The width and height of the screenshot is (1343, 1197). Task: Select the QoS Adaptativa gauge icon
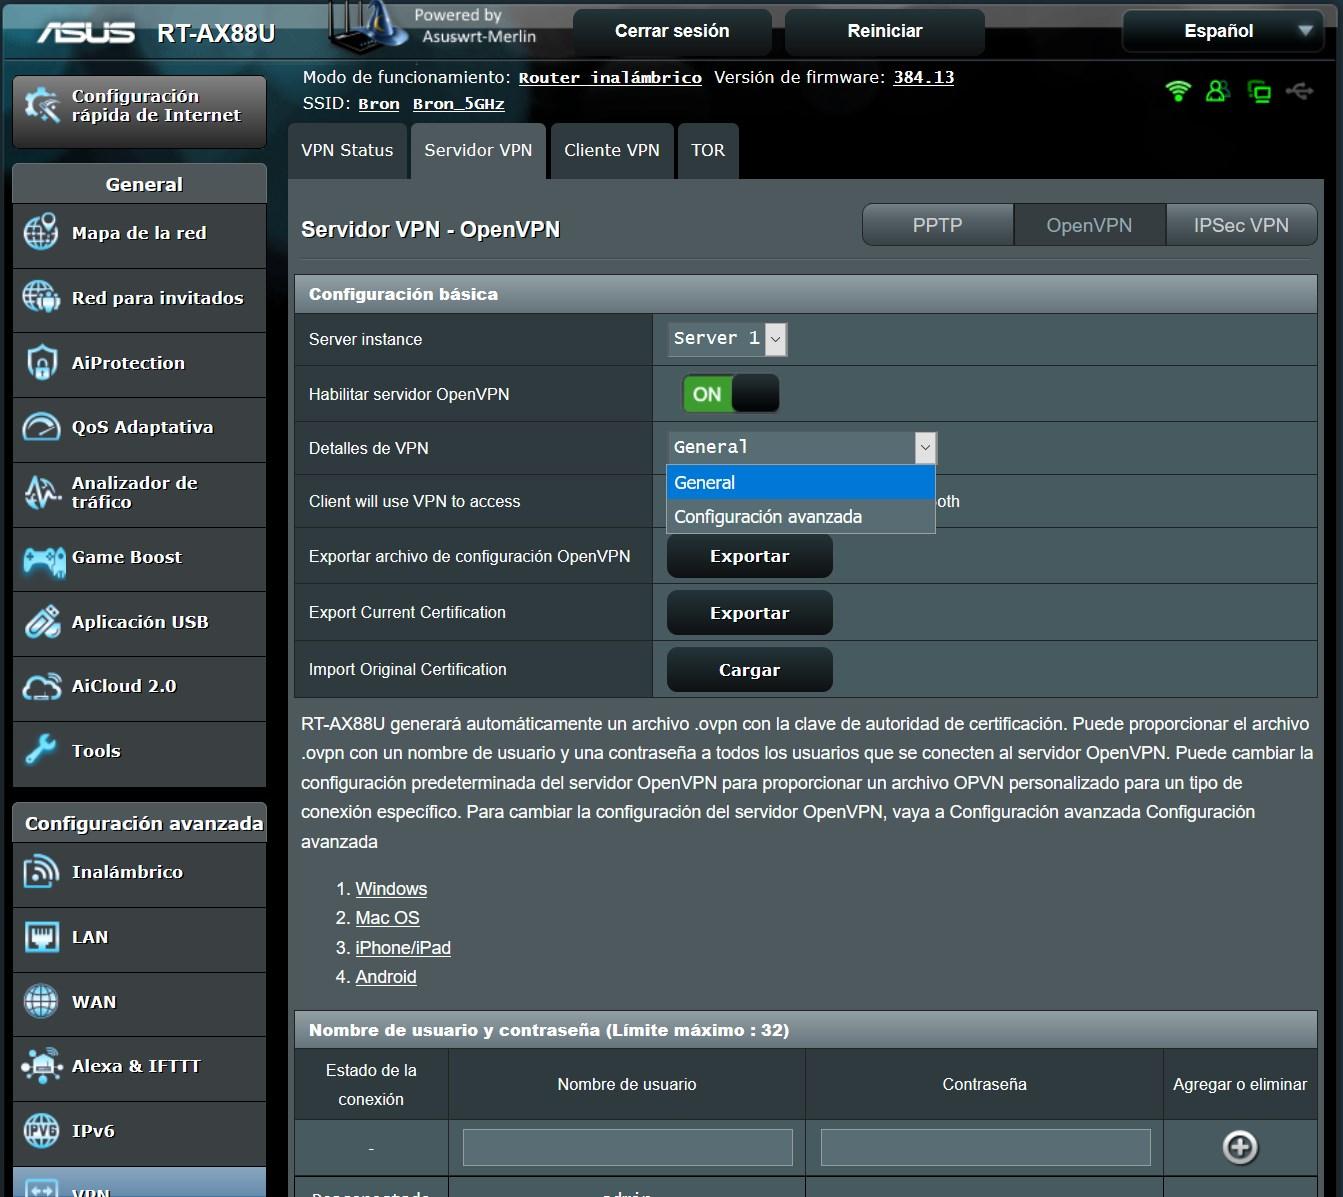click(41, 427)
